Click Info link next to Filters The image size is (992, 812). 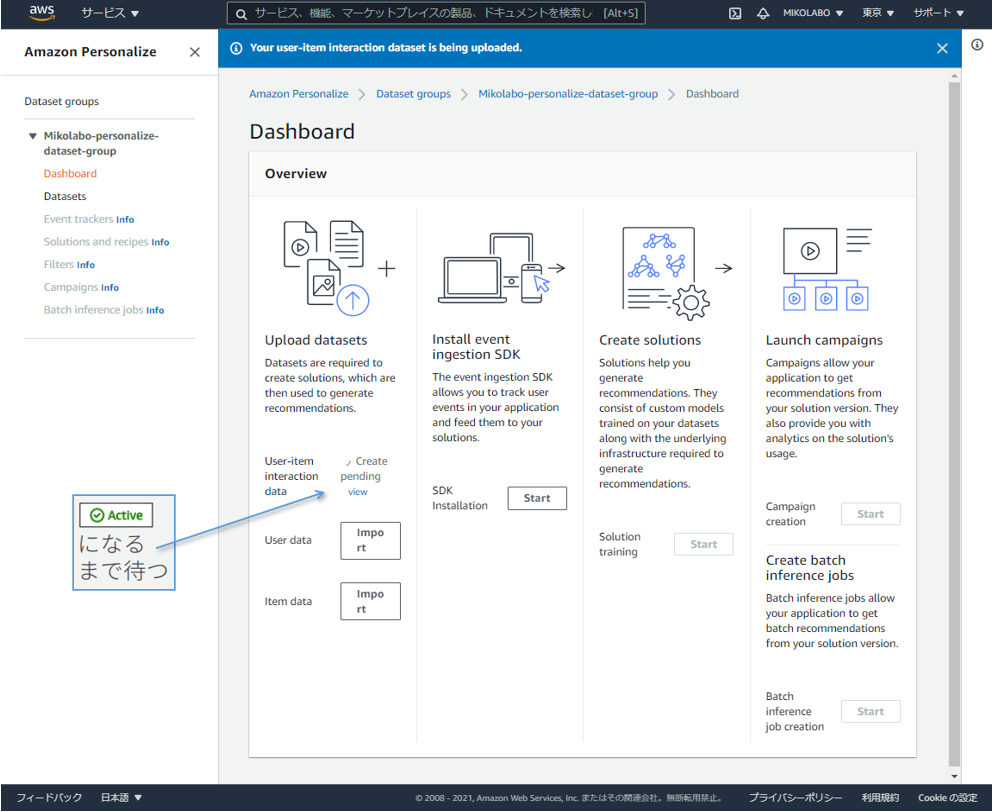tap(86, 265)
